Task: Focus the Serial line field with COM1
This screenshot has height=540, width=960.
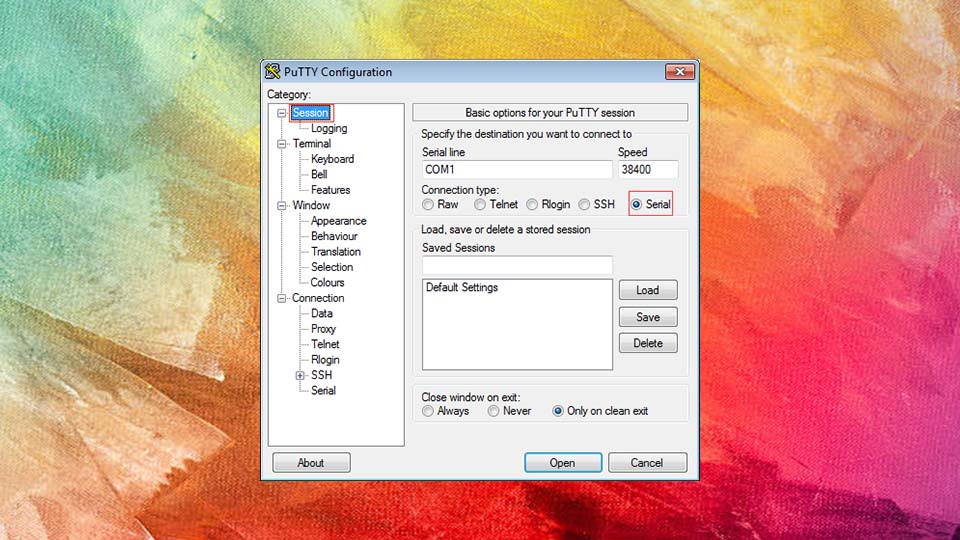Action: [517, 170]
